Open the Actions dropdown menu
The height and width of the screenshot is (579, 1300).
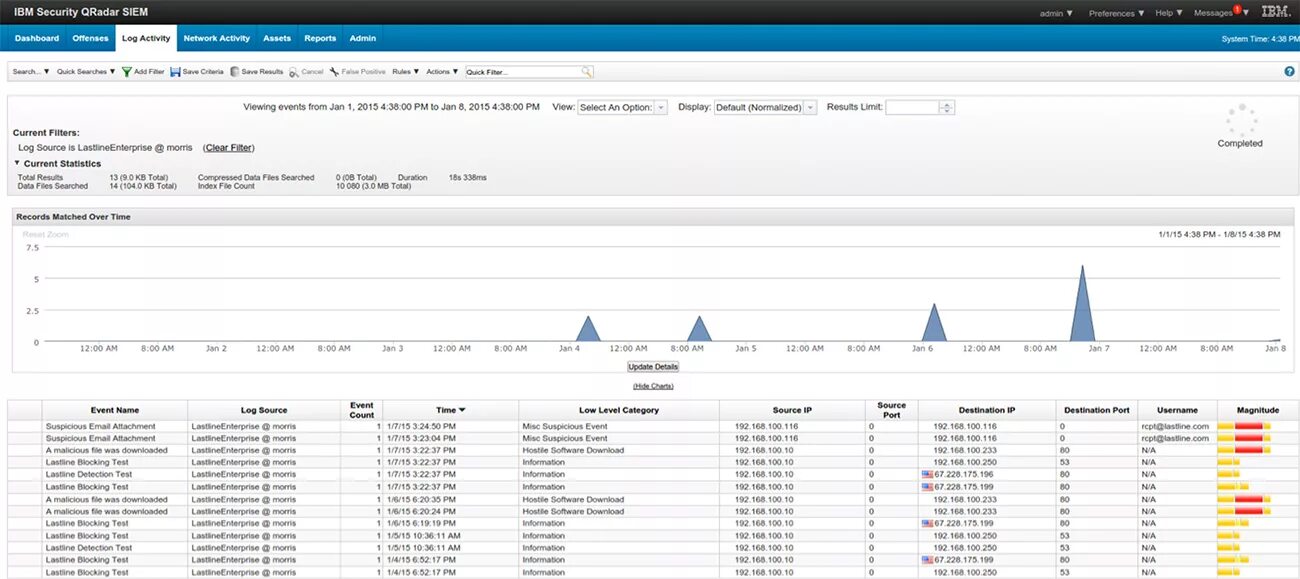tap(442, 72)
